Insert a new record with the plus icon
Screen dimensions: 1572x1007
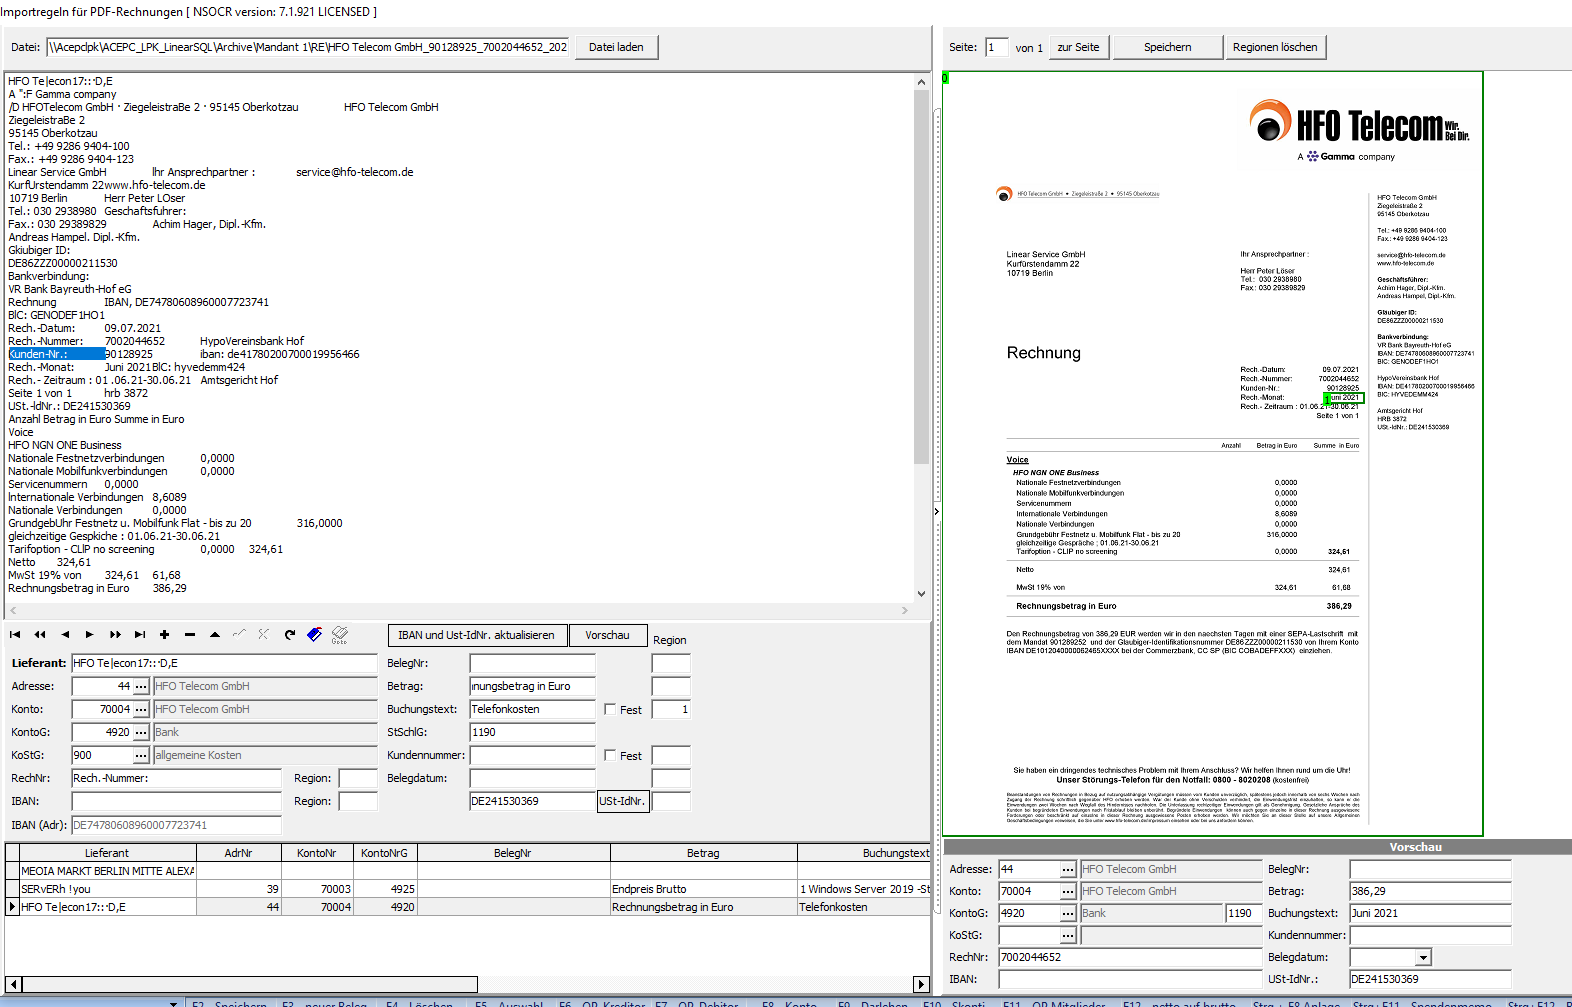pyautogui.click(x=165, y=635)
